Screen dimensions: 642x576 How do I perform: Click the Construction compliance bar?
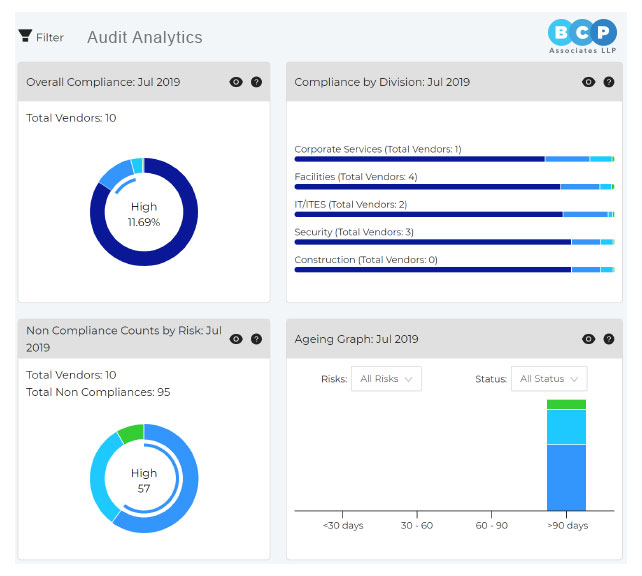454,269
